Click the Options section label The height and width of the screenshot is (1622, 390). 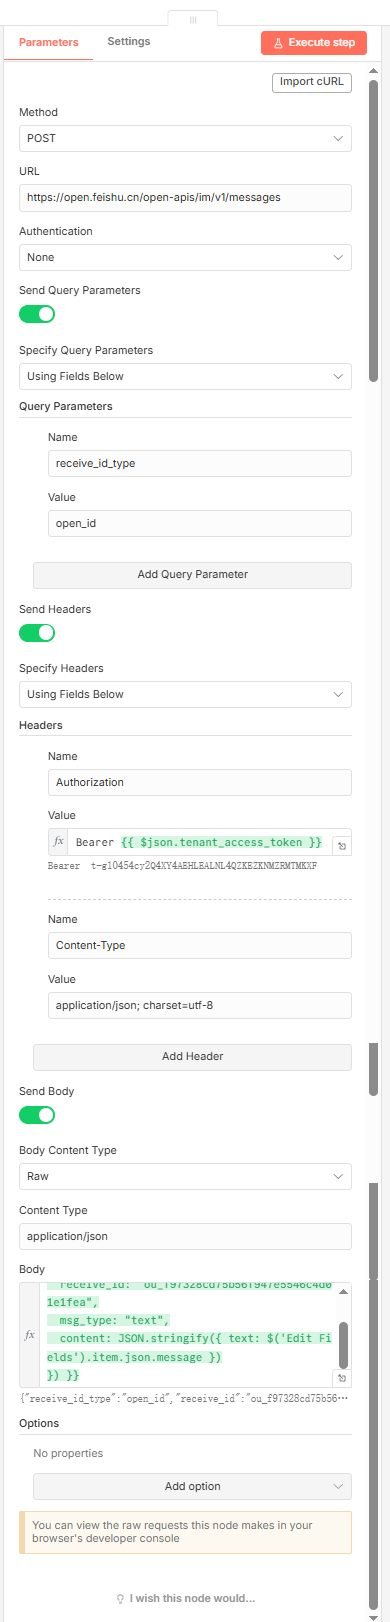pos(39,1423)
